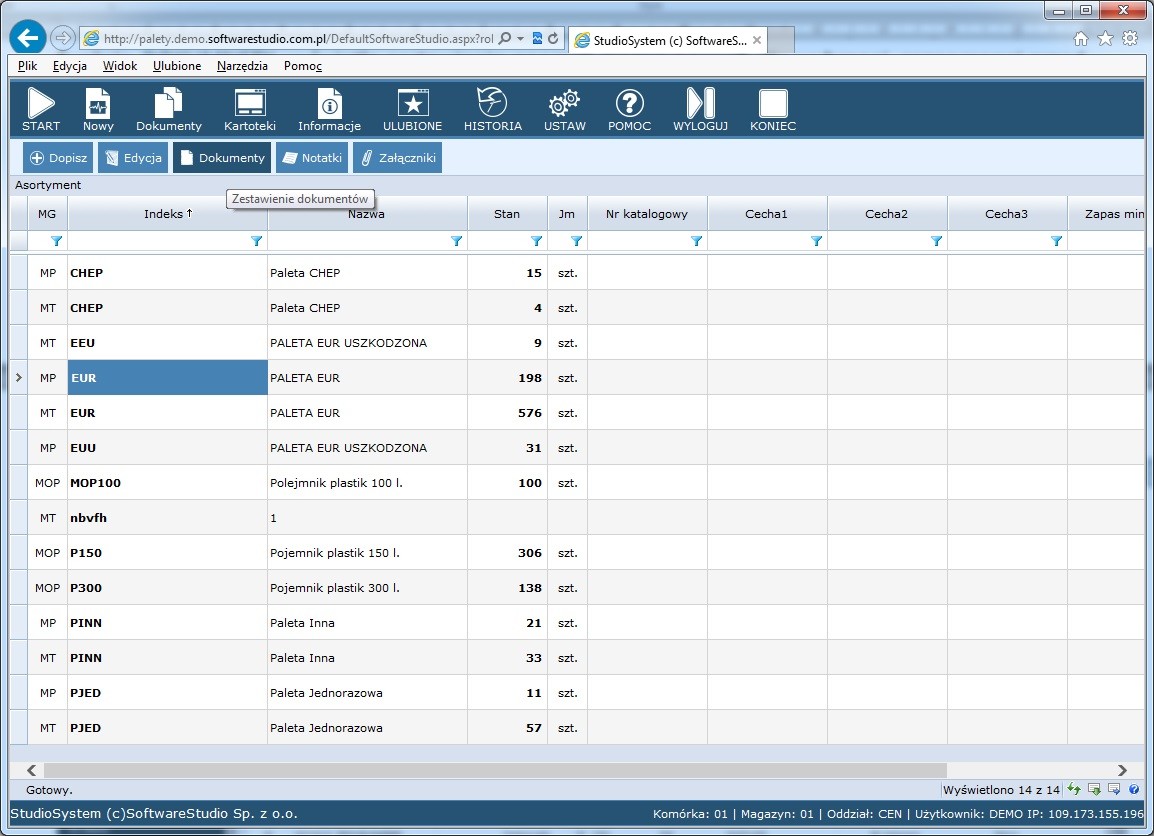This screenshot has height=836, width=1154.
Task: Open Stan column filter funnel
Action: (x=537, y=241)
